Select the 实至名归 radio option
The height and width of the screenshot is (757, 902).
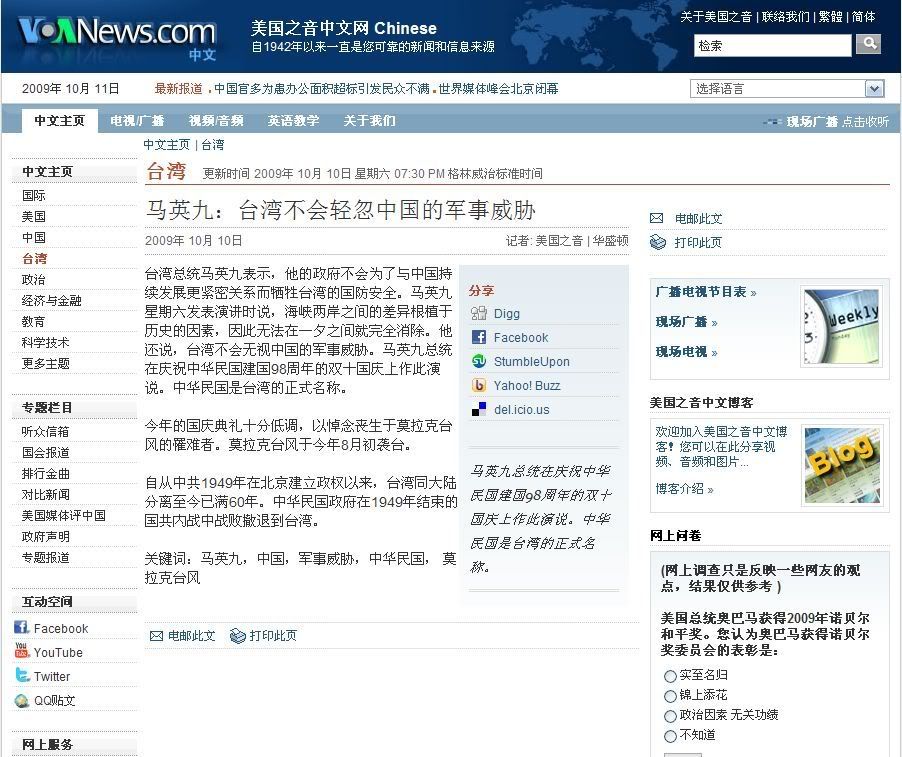[x=670, y=676]
